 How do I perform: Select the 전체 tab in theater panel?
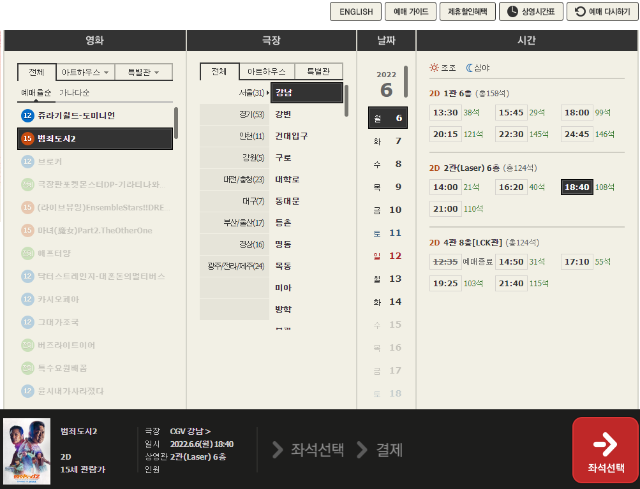(219, 71)
